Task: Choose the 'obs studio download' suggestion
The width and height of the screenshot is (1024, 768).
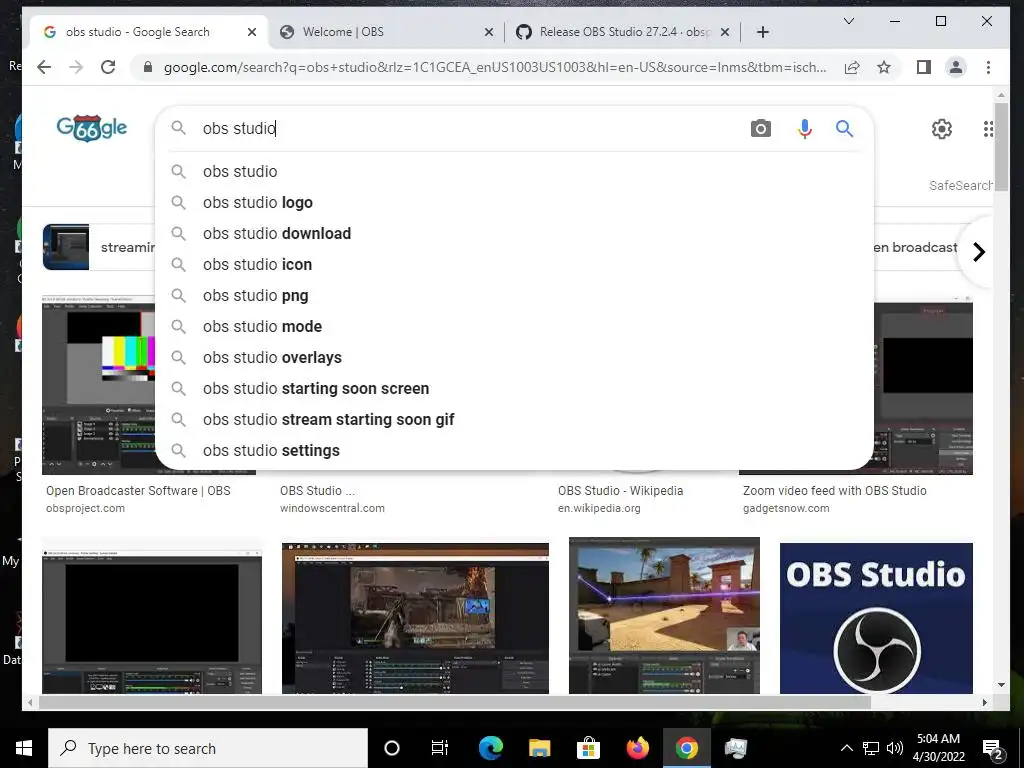Action: click(515, 233)
